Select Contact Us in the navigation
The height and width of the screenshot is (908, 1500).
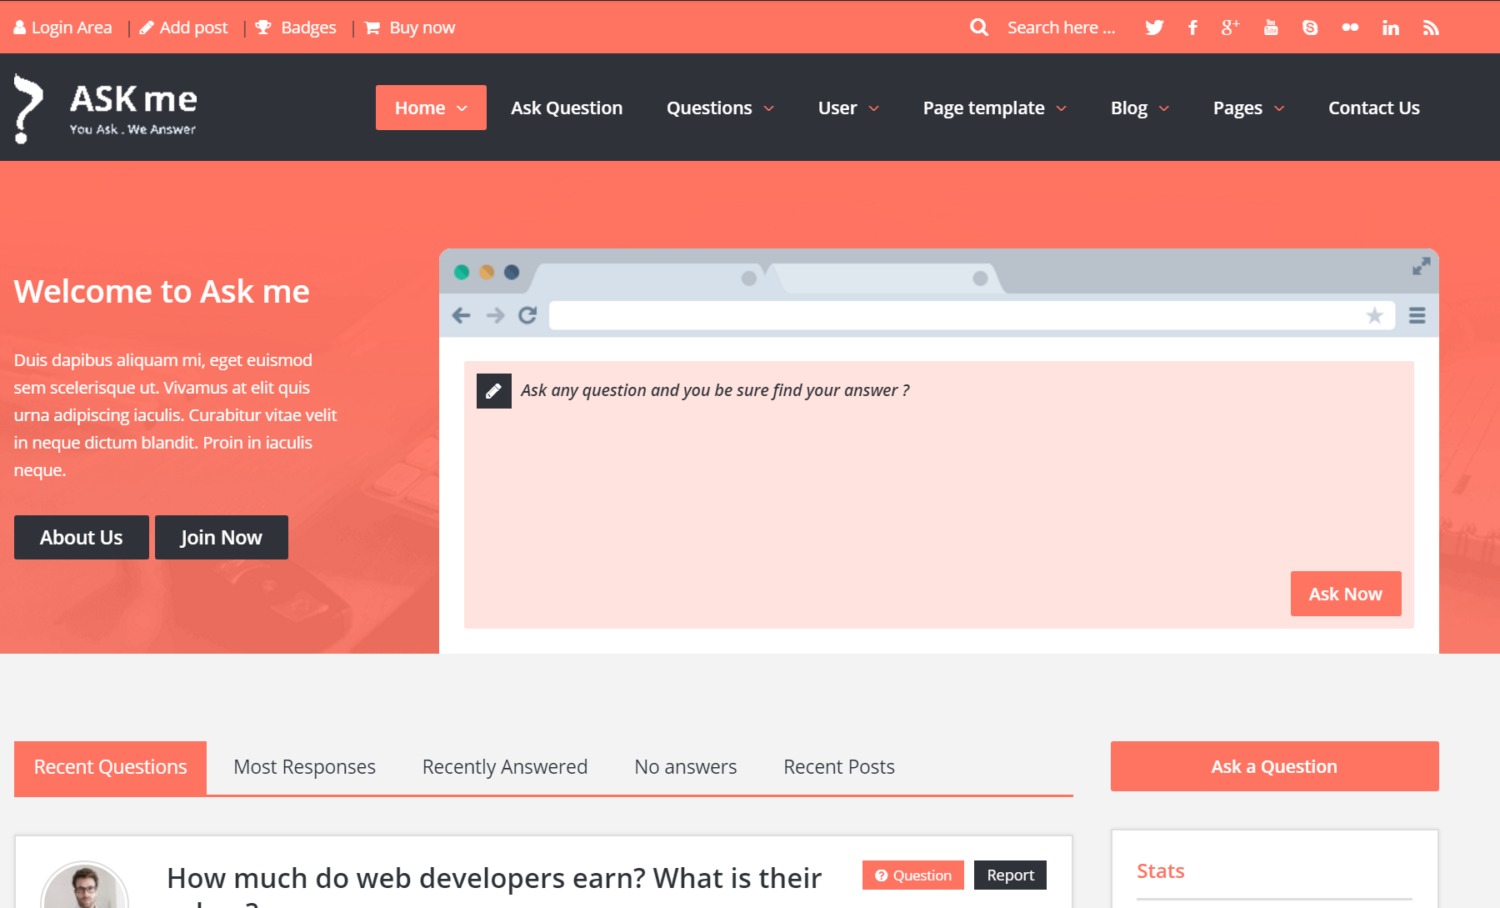tap(1374, 107)
